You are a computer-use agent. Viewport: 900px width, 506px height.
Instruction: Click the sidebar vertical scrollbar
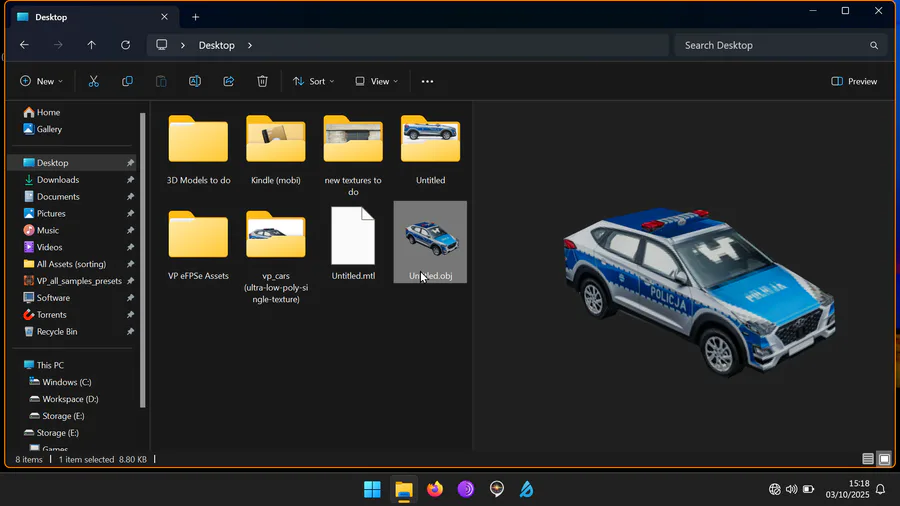(x=142, y=260)
